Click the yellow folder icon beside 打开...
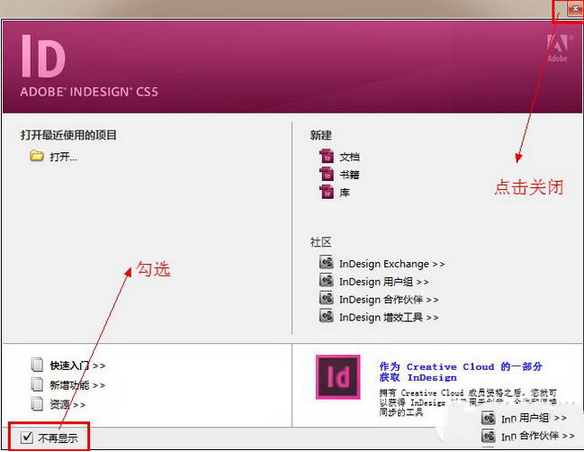Viewport: 584px width, 452px height. click(37, 156)
